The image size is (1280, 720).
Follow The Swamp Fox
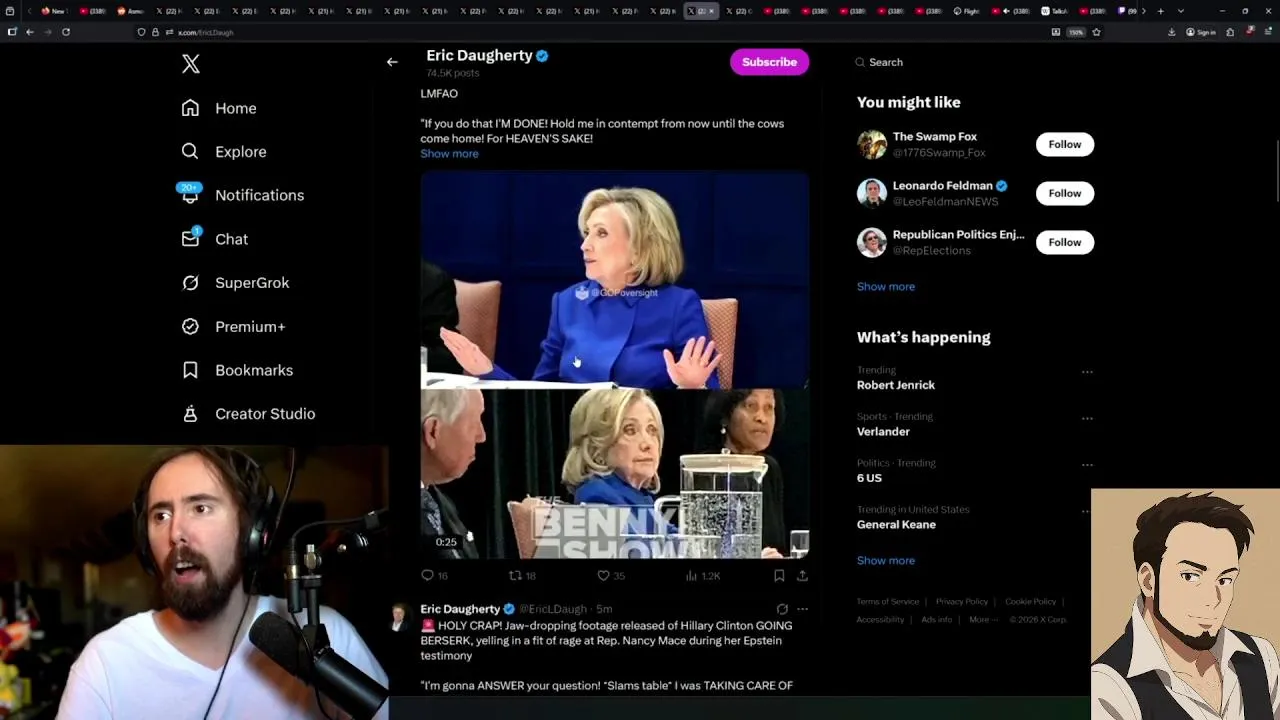(1064, 144)
